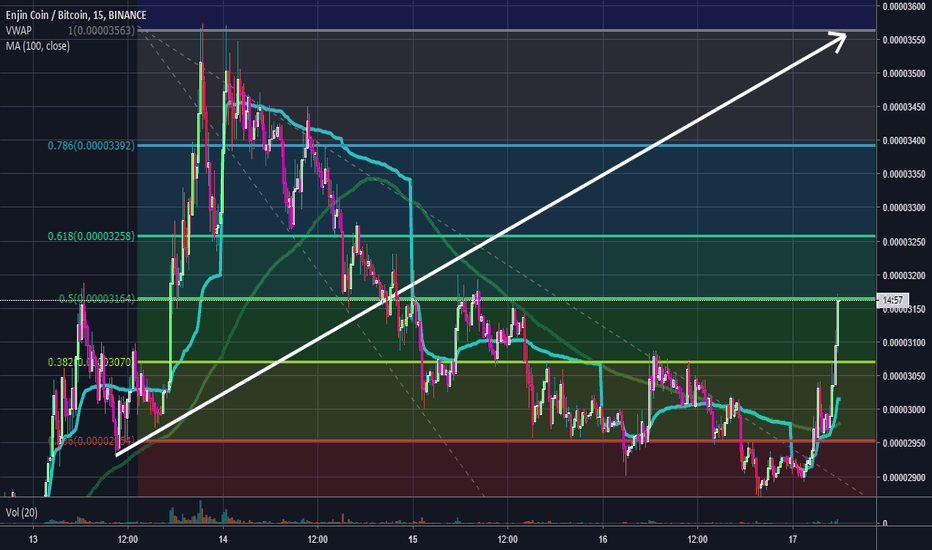This screenshot has width=932, height=550.
Task: Click the date label 13 on time axis
Action: (x=33, y=540)
